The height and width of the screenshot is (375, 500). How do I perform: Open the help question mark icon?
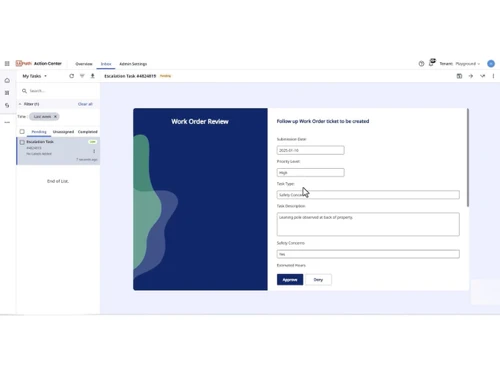coord(421,64)
